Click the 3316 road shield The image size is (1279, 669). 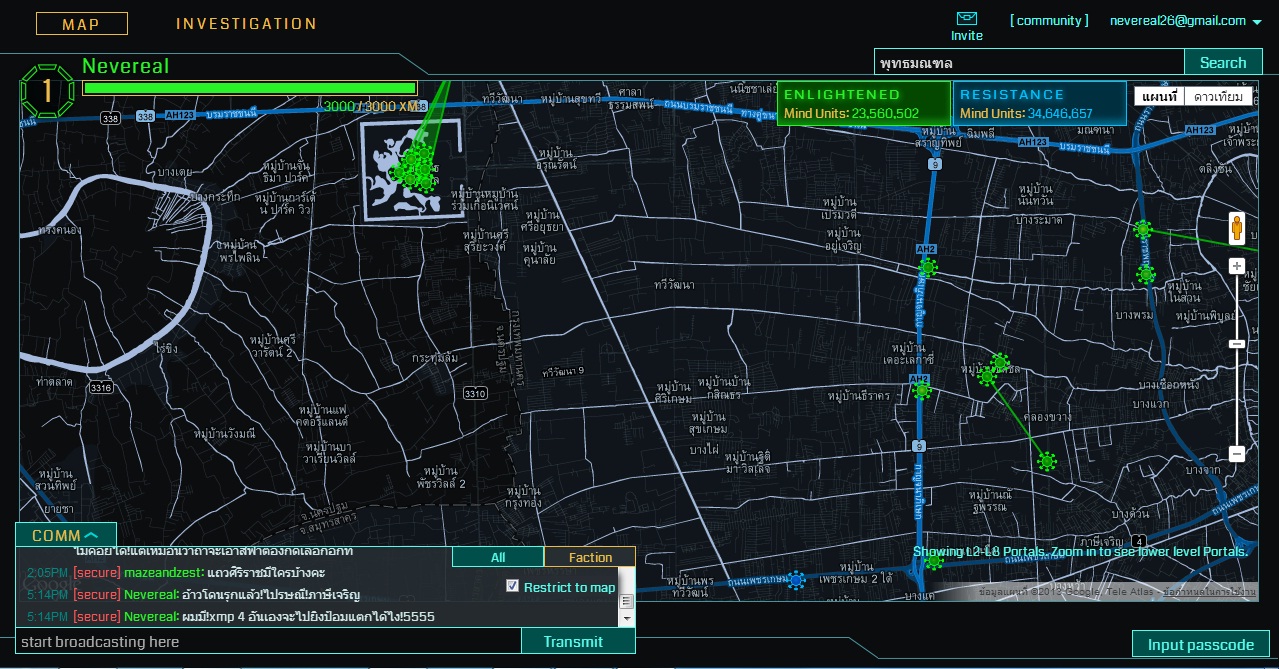tap(100, 387)
